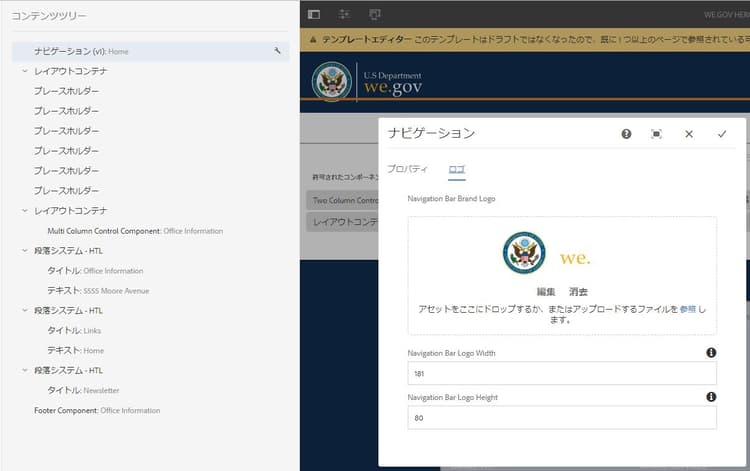Screen dimensions: 750x471
Task: Cancel the ナビゲーション dialog with the X icon
Action: (689, 134)
